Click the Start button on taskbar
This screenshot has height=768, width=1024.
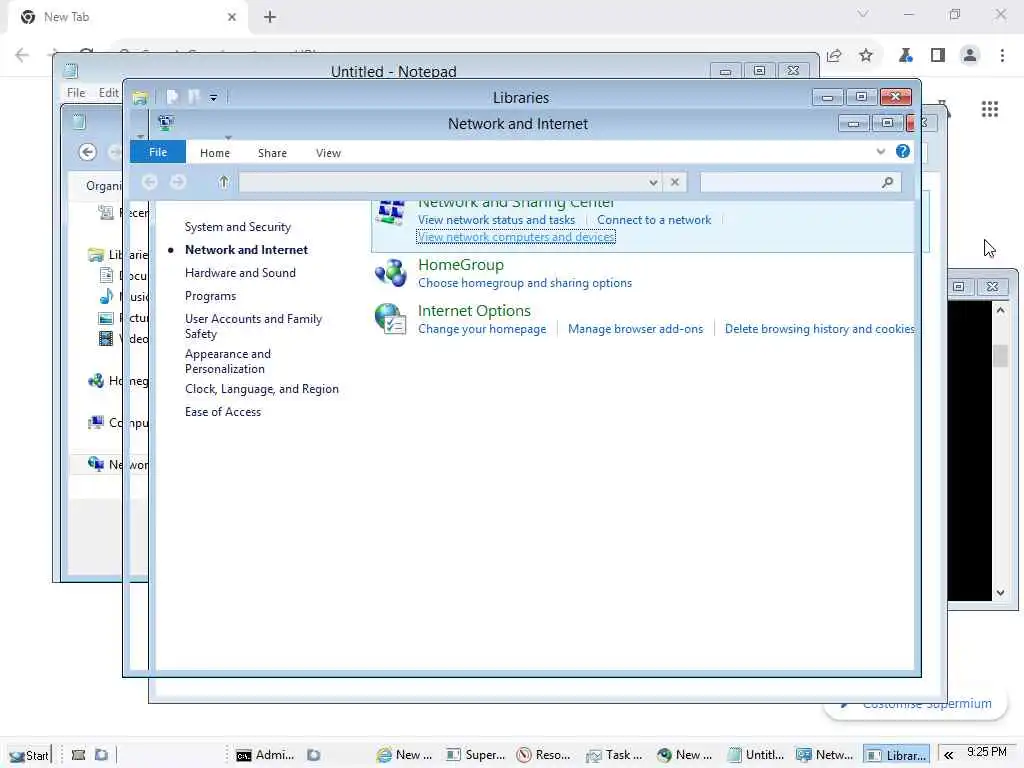click(29, 755)
